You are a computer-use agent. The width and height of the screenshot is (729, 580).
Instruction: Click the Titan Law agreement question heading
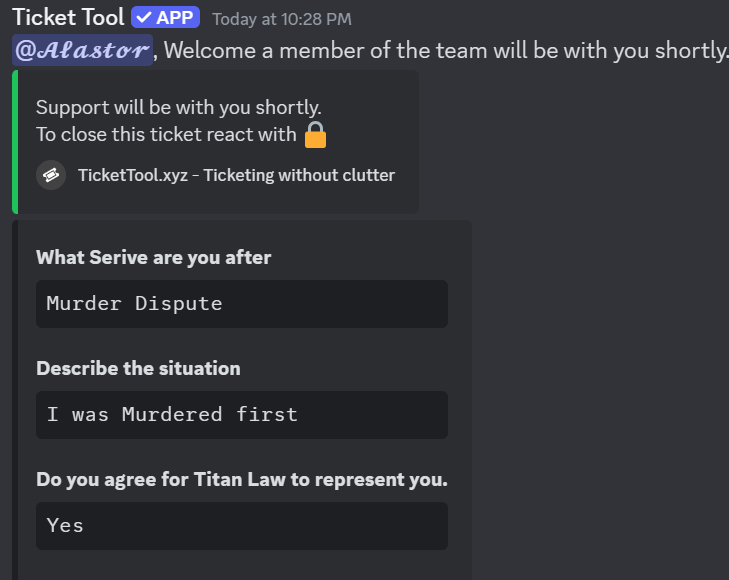[242, 480]
